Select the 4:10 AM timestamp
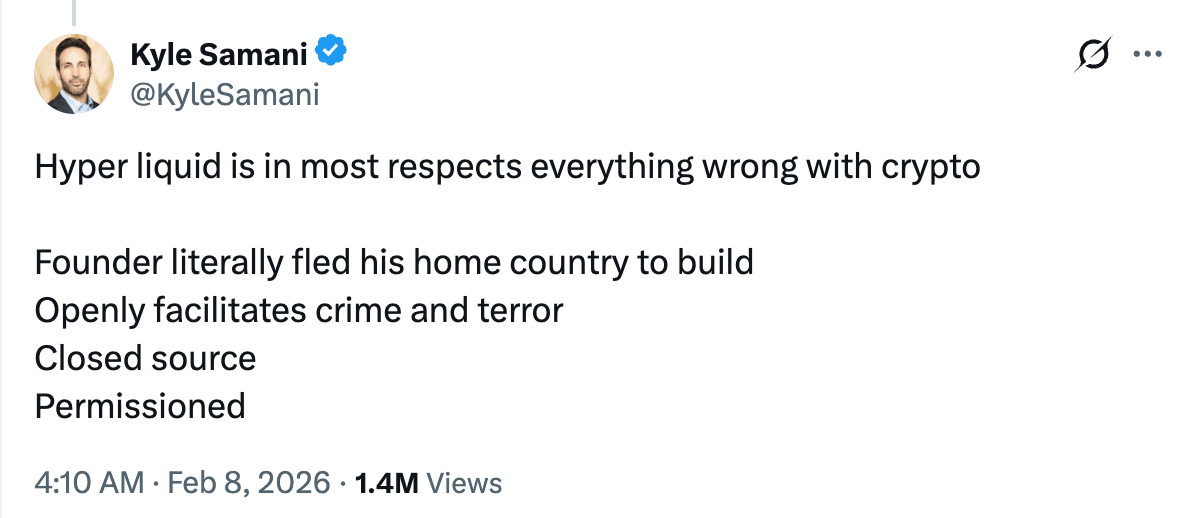This screenshot has width=1194, height=518. click(x=89, y=483)
